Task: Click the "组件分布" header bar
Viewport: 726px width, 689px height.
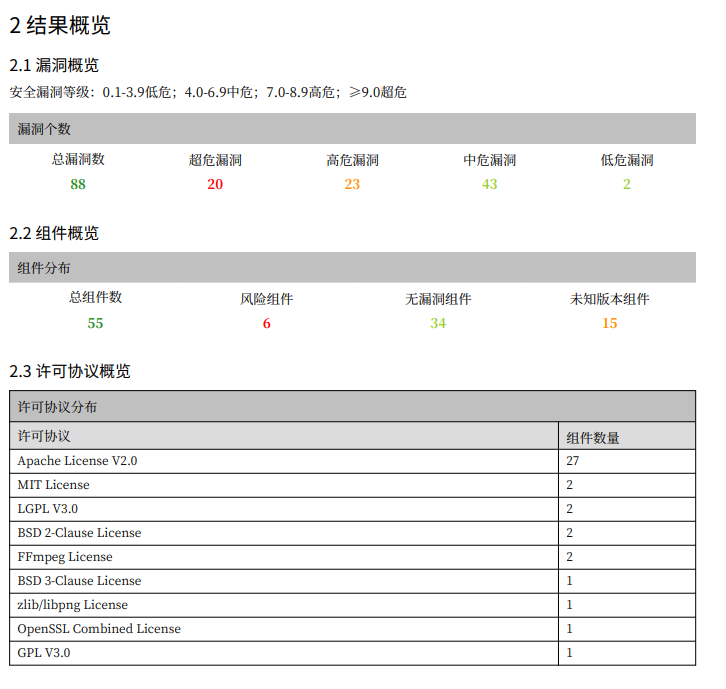Action: click(x=352, y=267)
